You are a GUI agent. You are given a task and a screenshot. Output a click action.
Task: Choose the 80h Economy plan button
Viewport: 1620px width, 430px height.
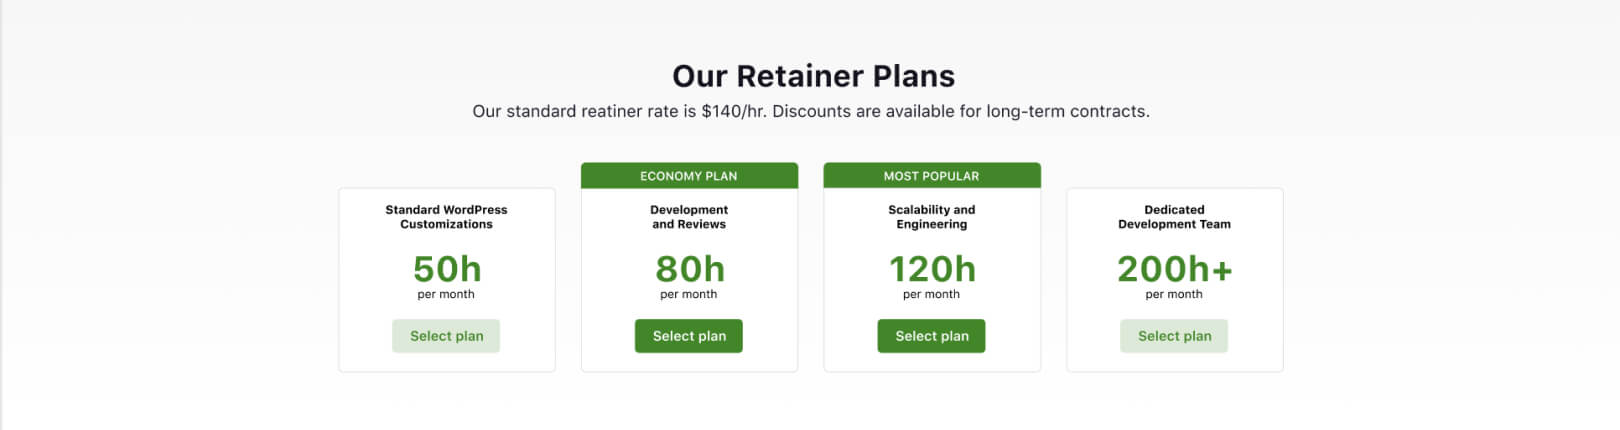tap(689, 336)
